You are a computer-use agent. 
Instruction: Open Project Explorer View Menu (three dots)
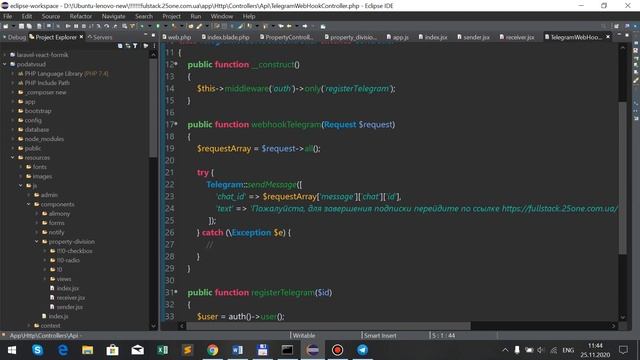154,46
